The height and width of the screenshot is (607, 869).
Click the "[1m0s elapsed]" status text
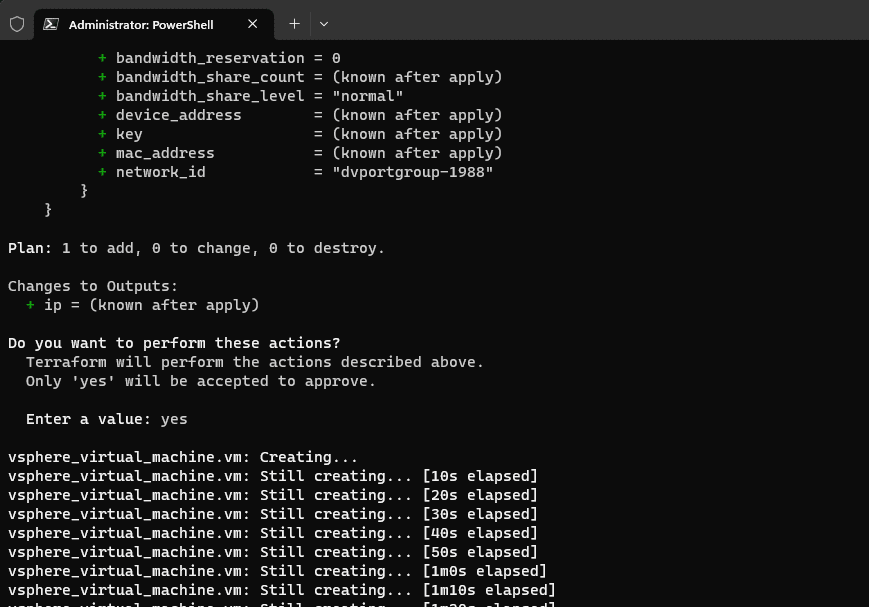point(485,571)
